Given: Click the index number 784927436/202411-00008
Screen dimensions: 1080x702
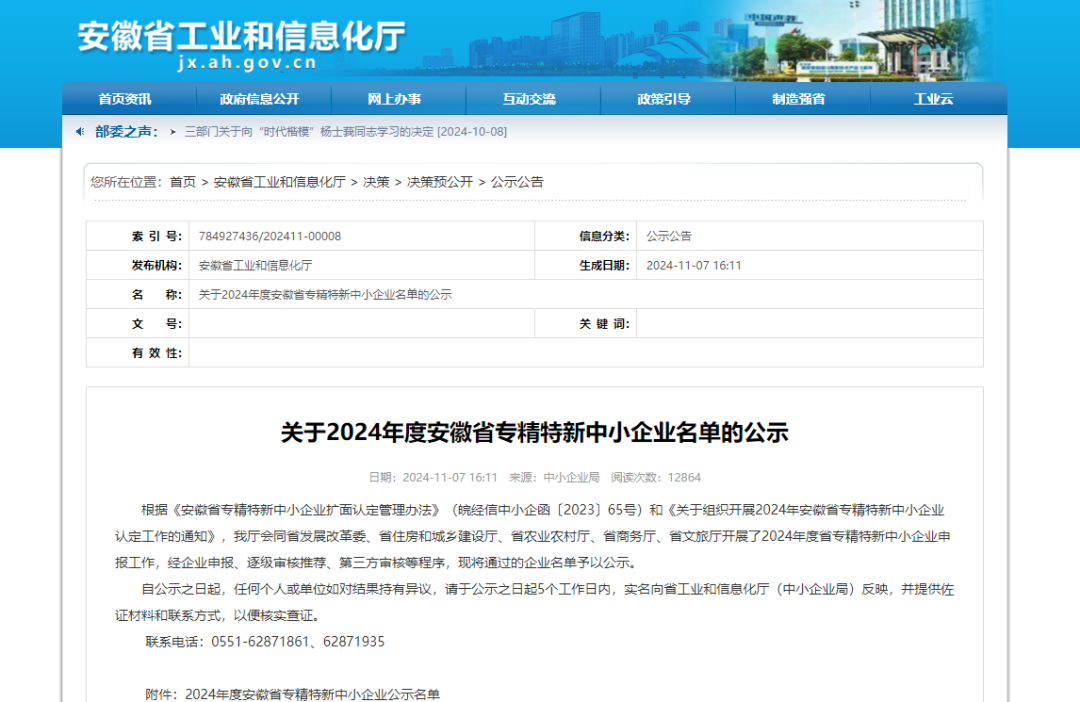Looking at the screenshot, I should point(270,236).
